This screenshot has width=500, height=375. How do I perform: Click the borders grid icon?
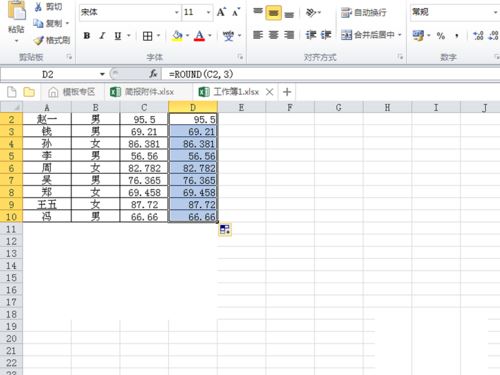(147, 36)
